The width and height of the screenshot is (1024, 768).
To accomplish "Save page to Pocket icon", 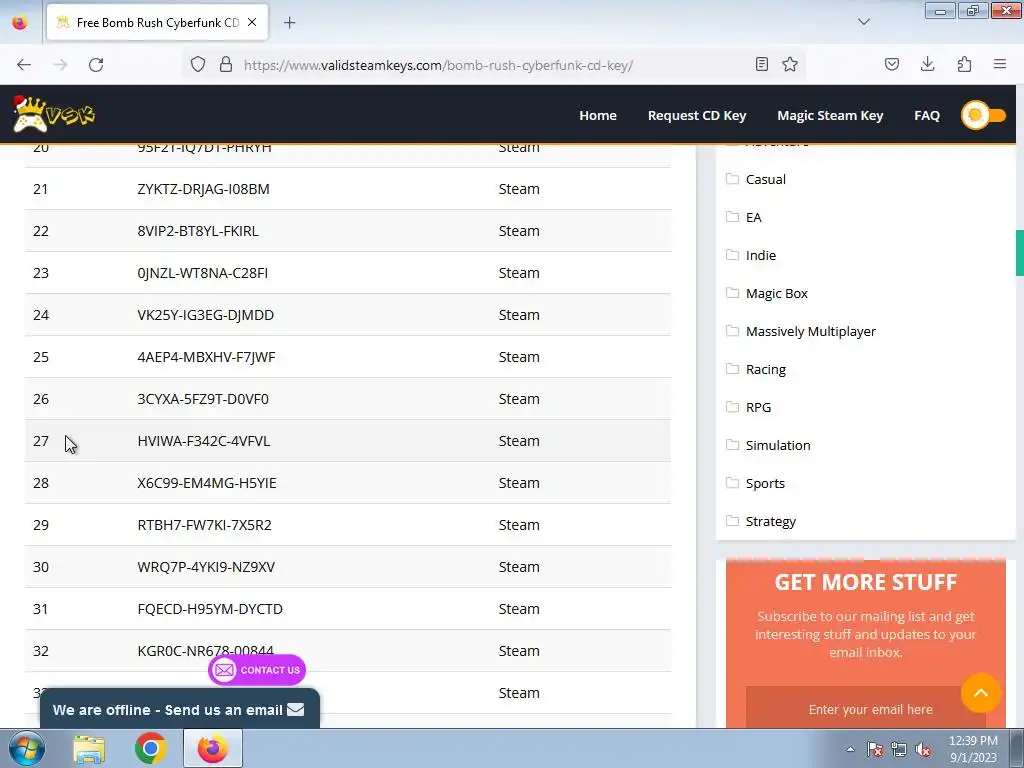I will [891, 64].
